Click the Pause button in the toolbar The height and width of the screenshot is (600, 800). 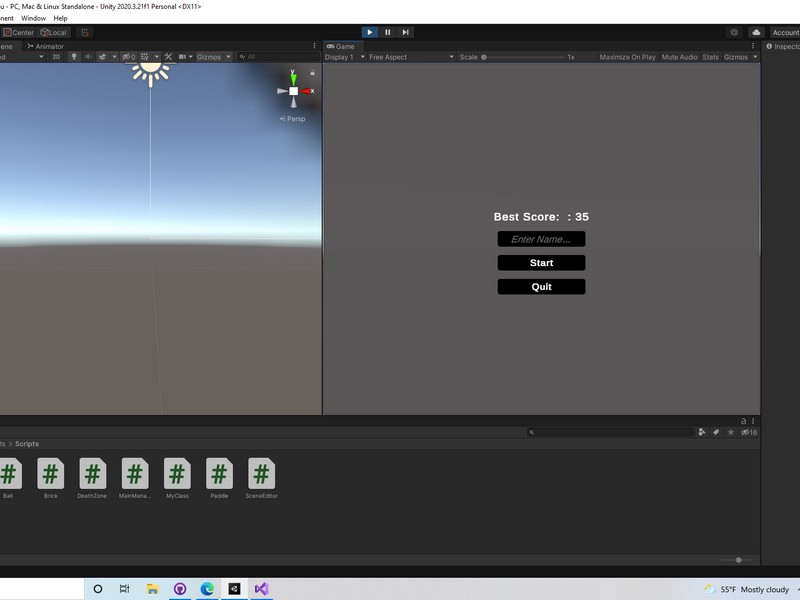[x=388, y=32]
